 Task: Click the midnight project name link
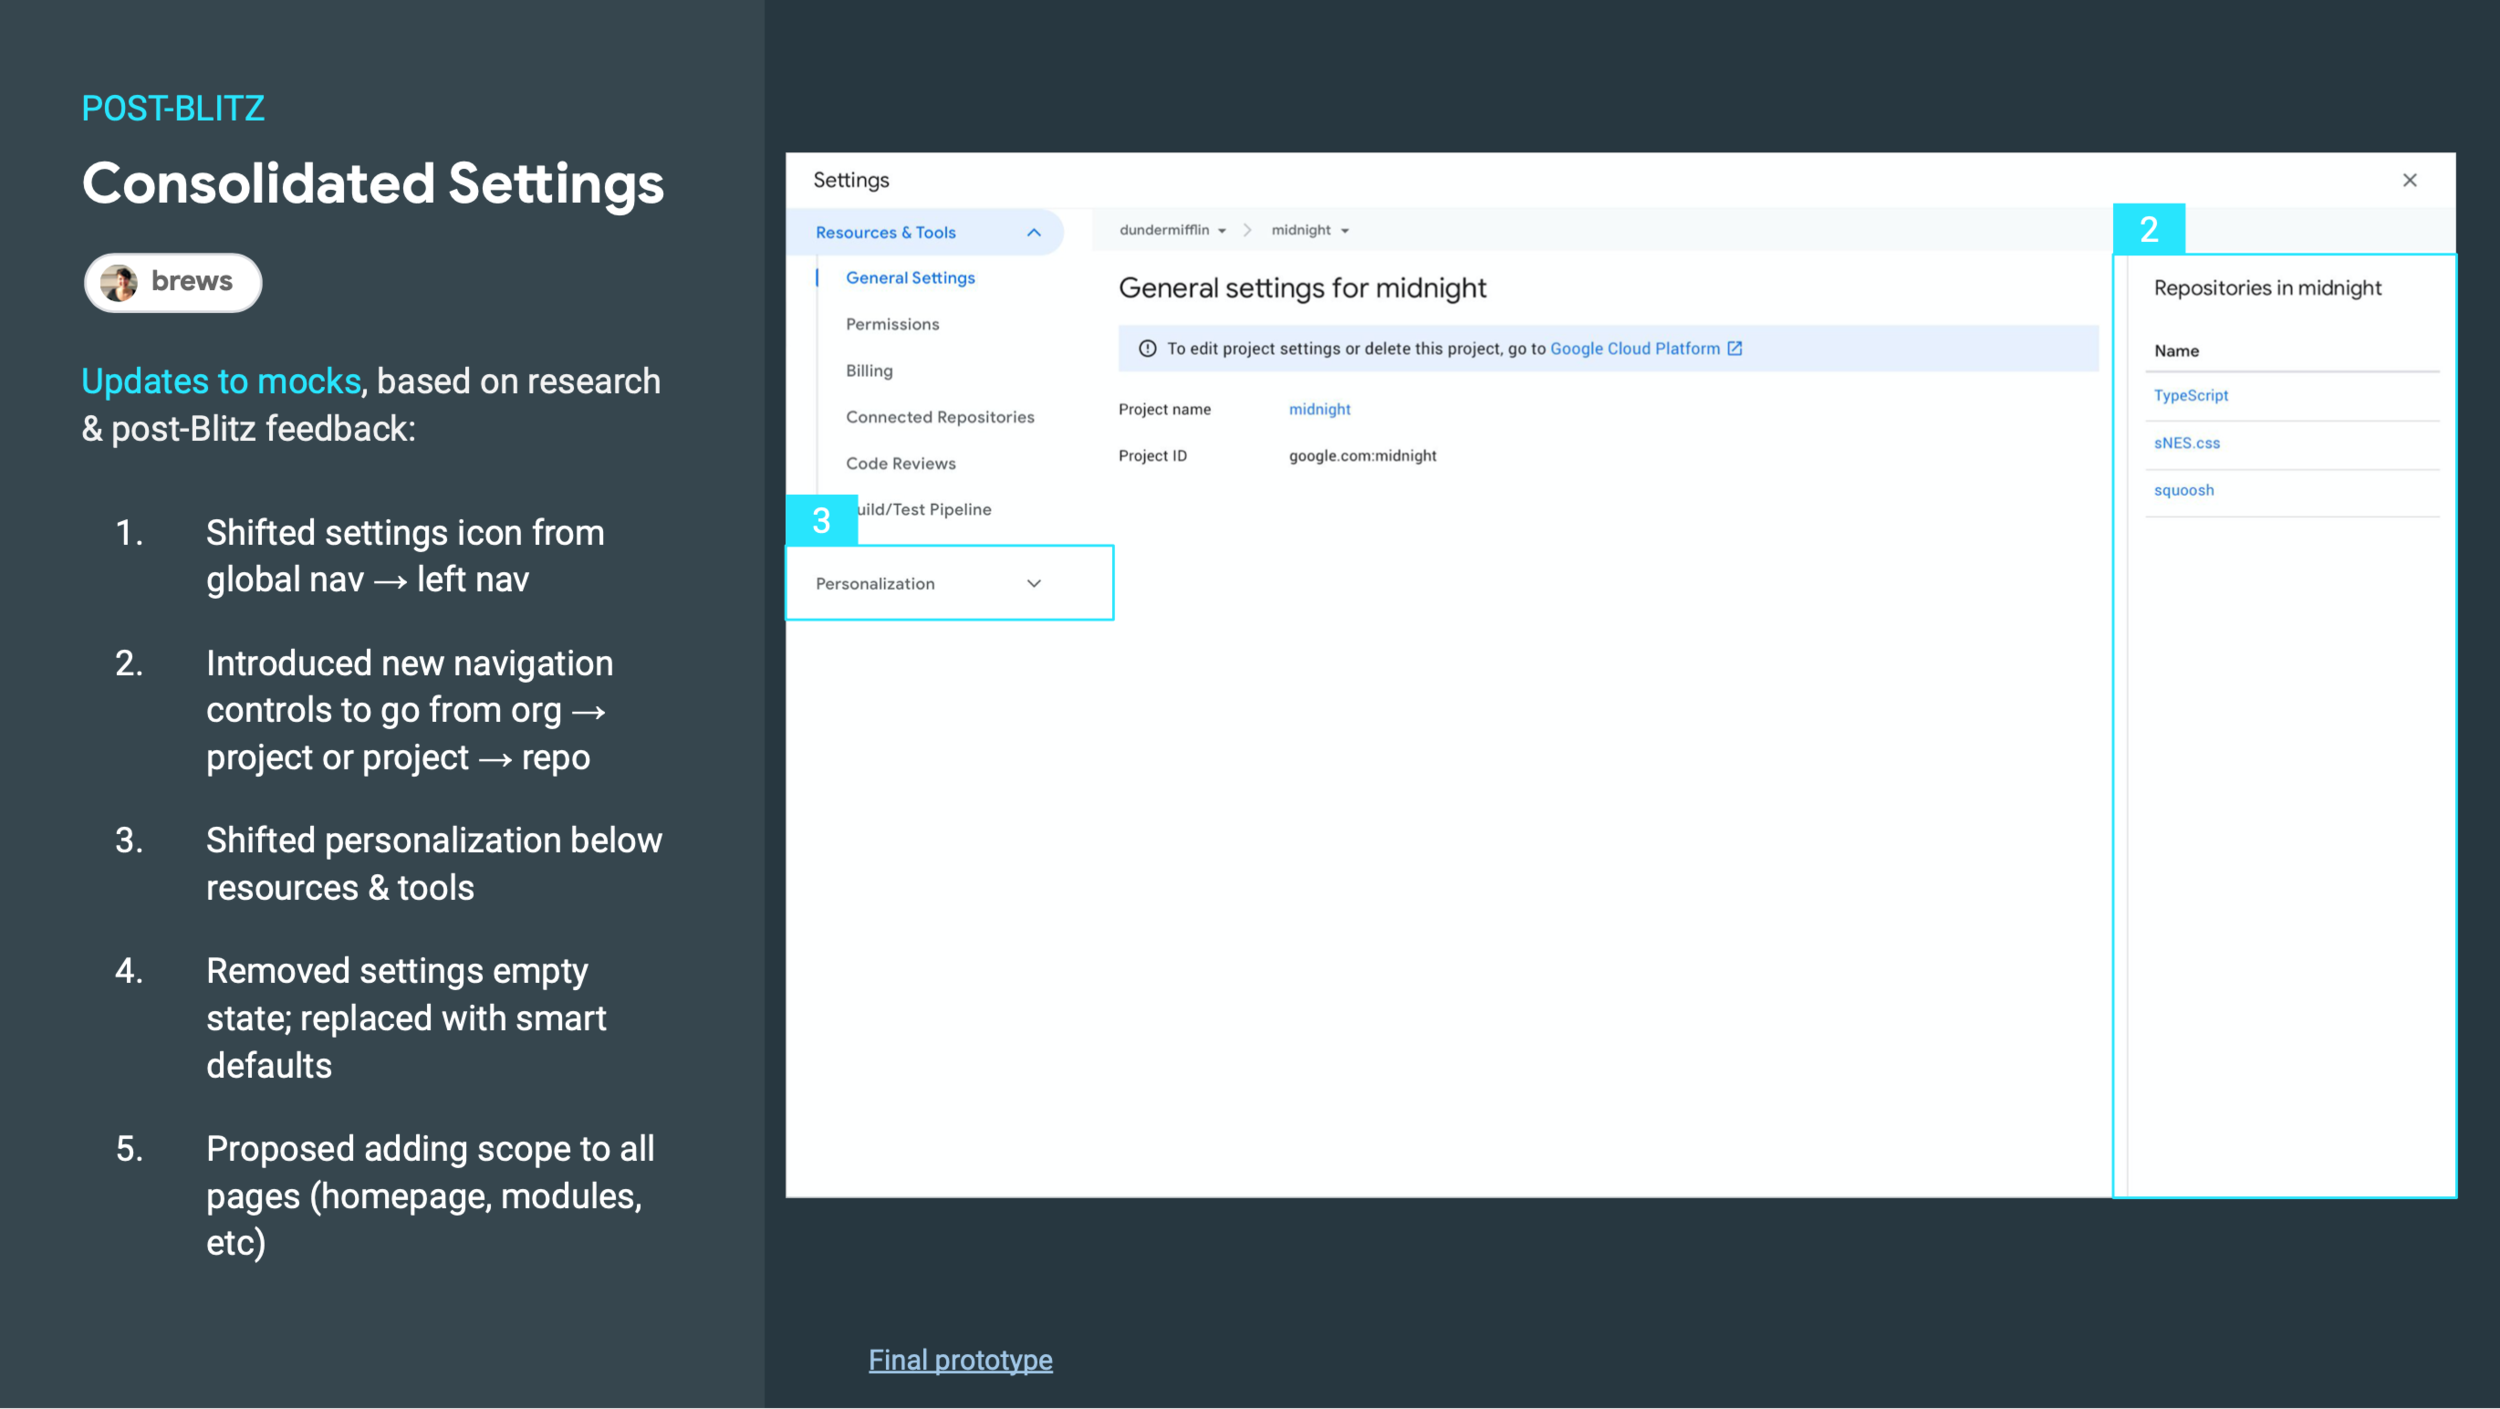click(1319, 409)
